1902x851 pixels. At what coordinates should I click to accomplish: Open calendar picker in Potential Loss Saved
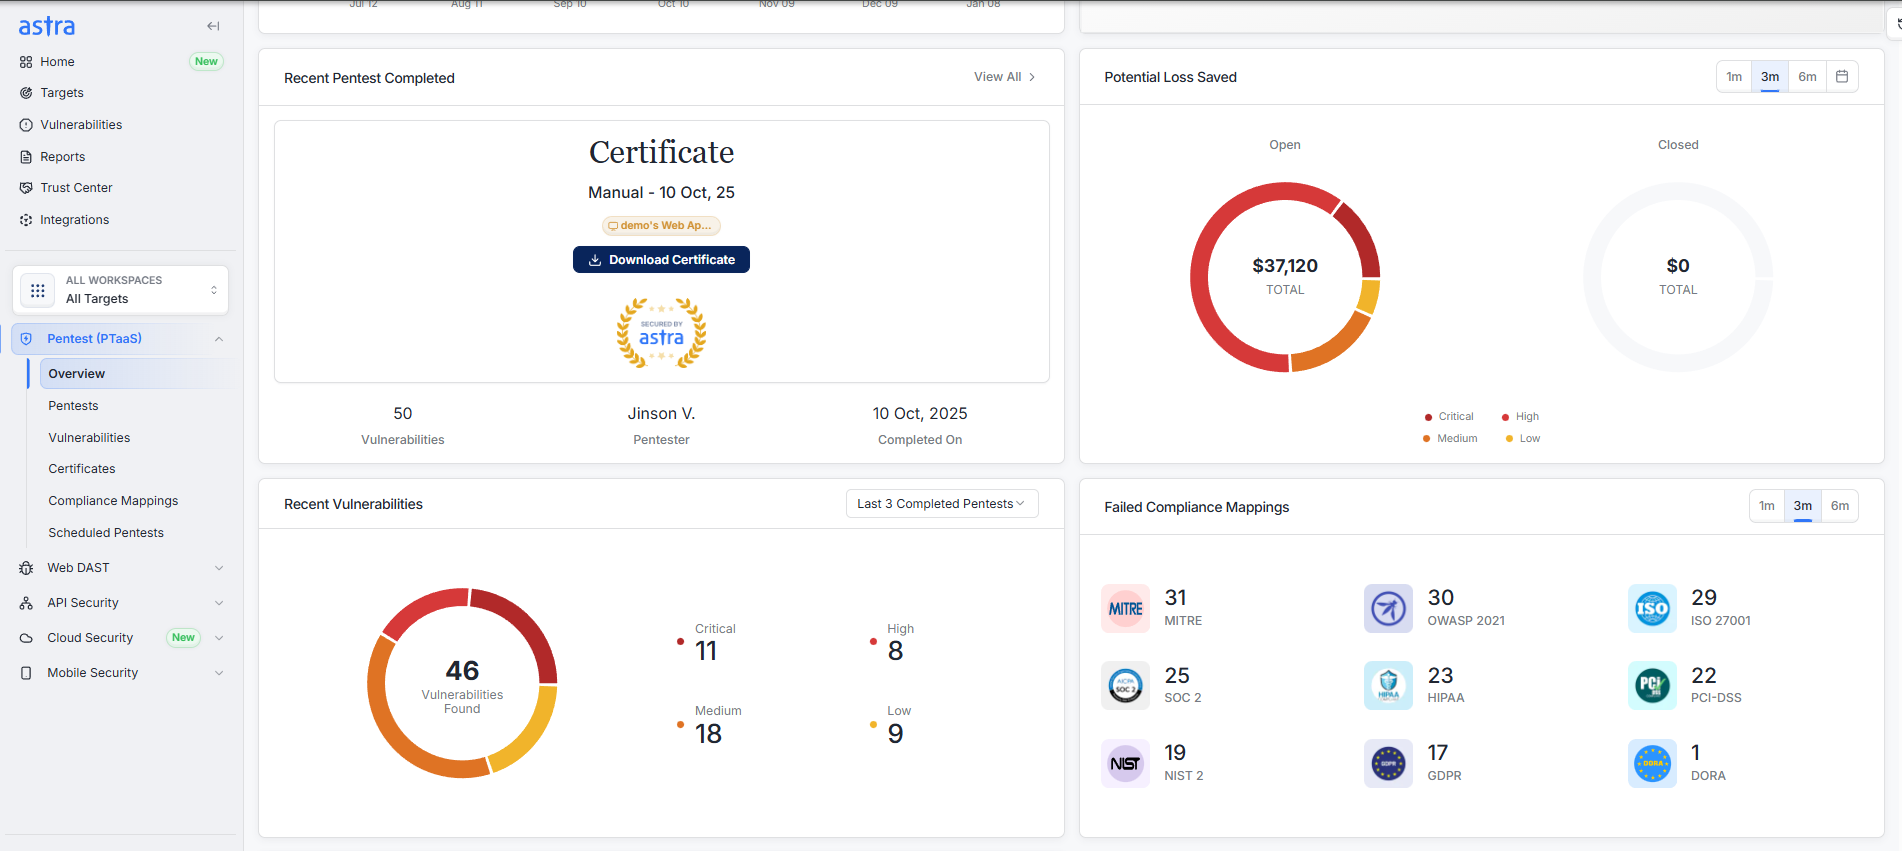pos(1842,77)
